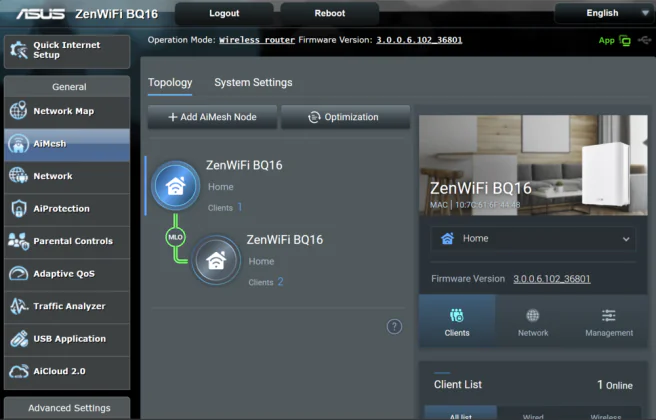Open Parental Controls
Screen dimensions: 656x420
click(67, 241)
